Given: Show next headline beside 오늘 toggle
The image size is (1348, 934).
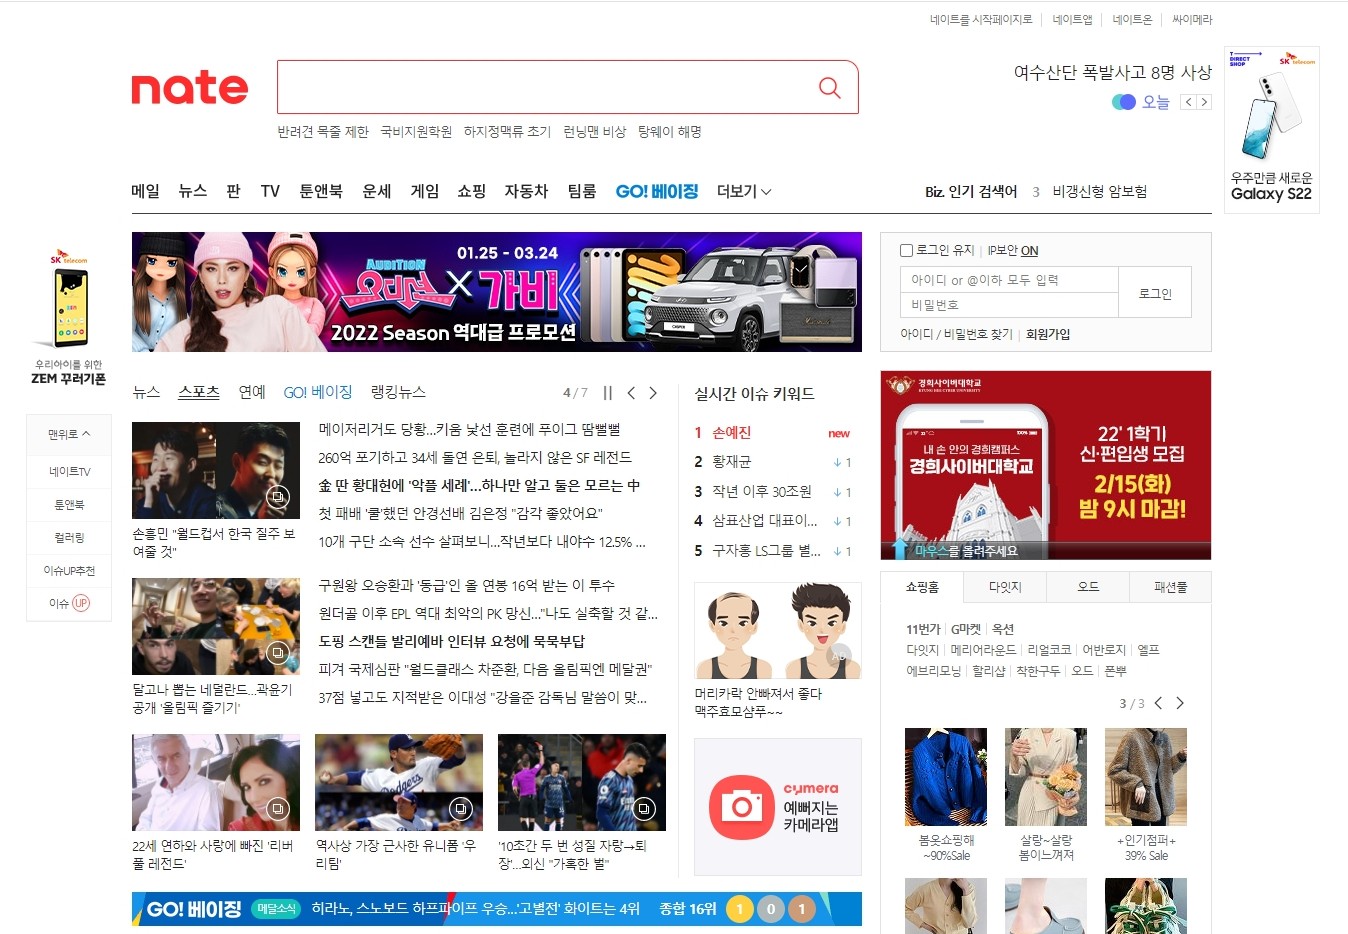Looking at the screenshot, I should tap(1204, 102).
